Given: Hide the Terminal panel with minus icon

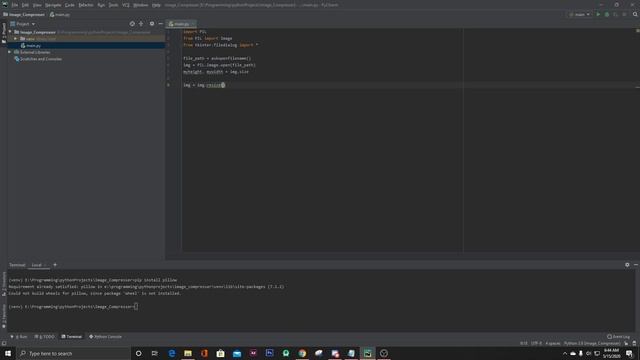Looking at the screenshot, I should tap(636, 265).
